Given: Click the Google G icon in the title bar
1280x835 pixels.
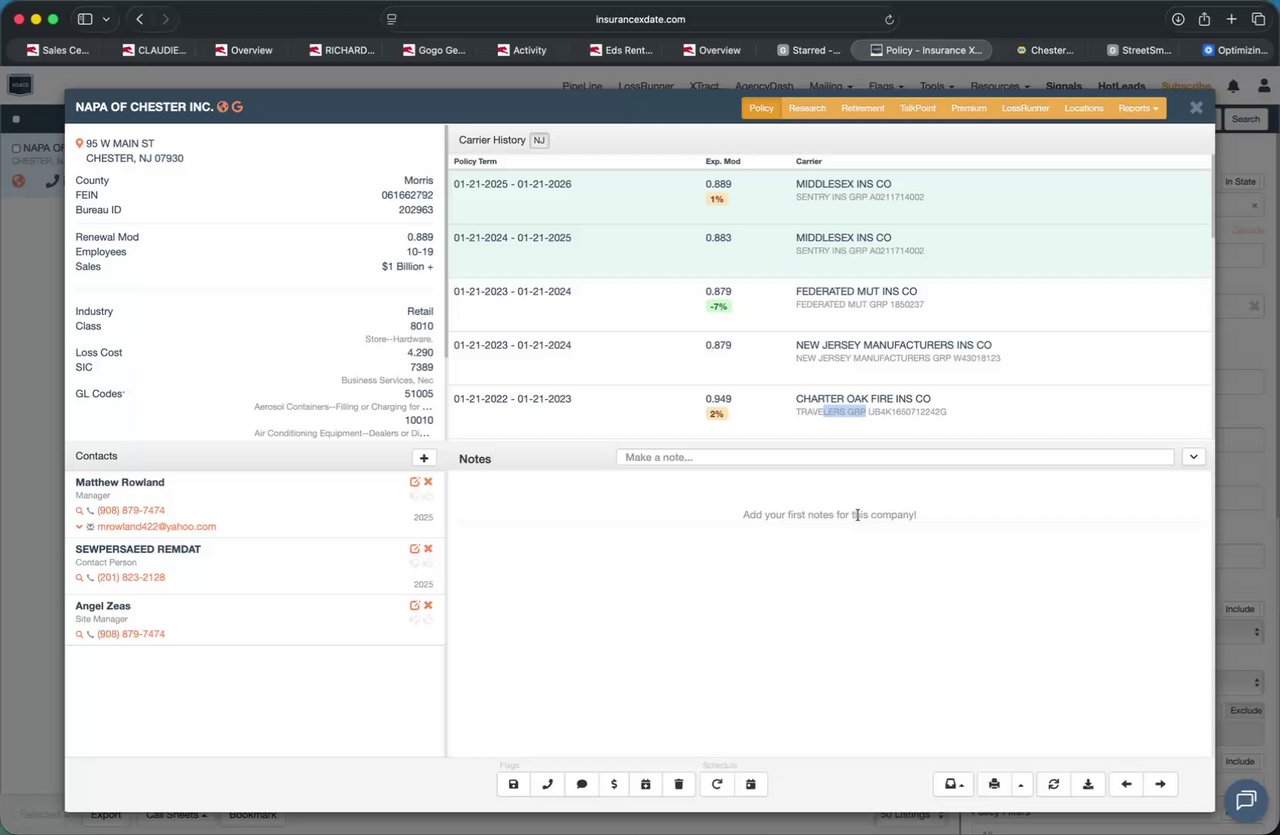Looking at the screenshot, I should [238, 107].
